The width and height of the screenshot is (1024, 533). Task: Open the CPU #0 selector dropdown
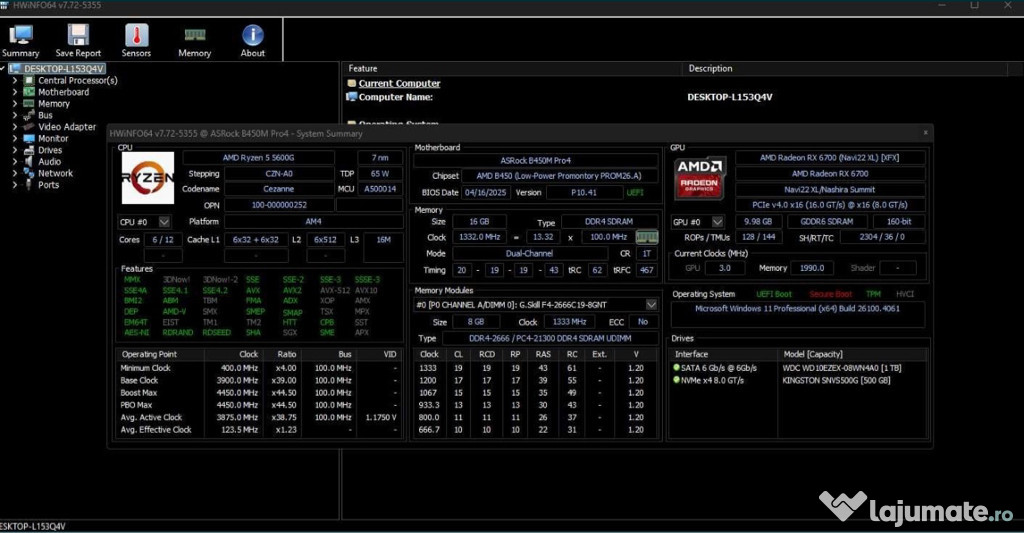coord(164,222)
